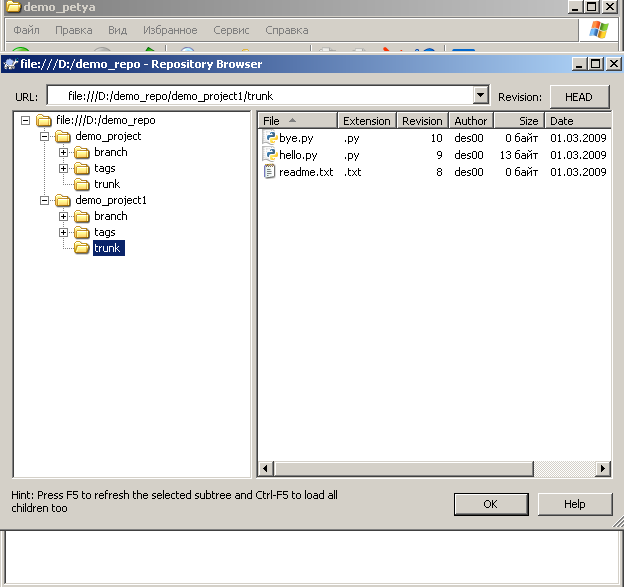
Task: Click into the URL input field
Action: (x=260, y=96)
